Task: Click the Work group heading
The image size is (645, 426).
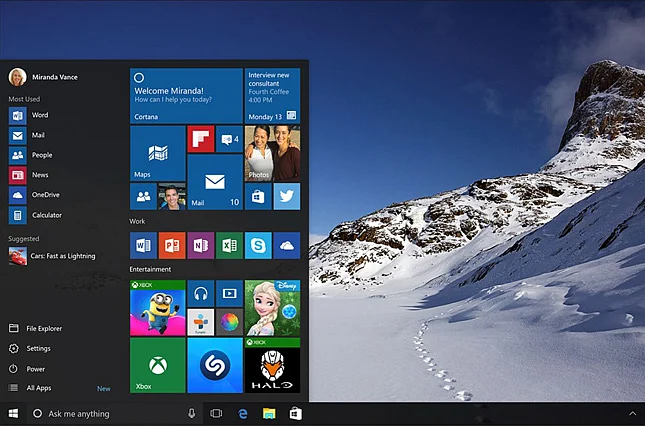Action: click(x=137, y=221)
